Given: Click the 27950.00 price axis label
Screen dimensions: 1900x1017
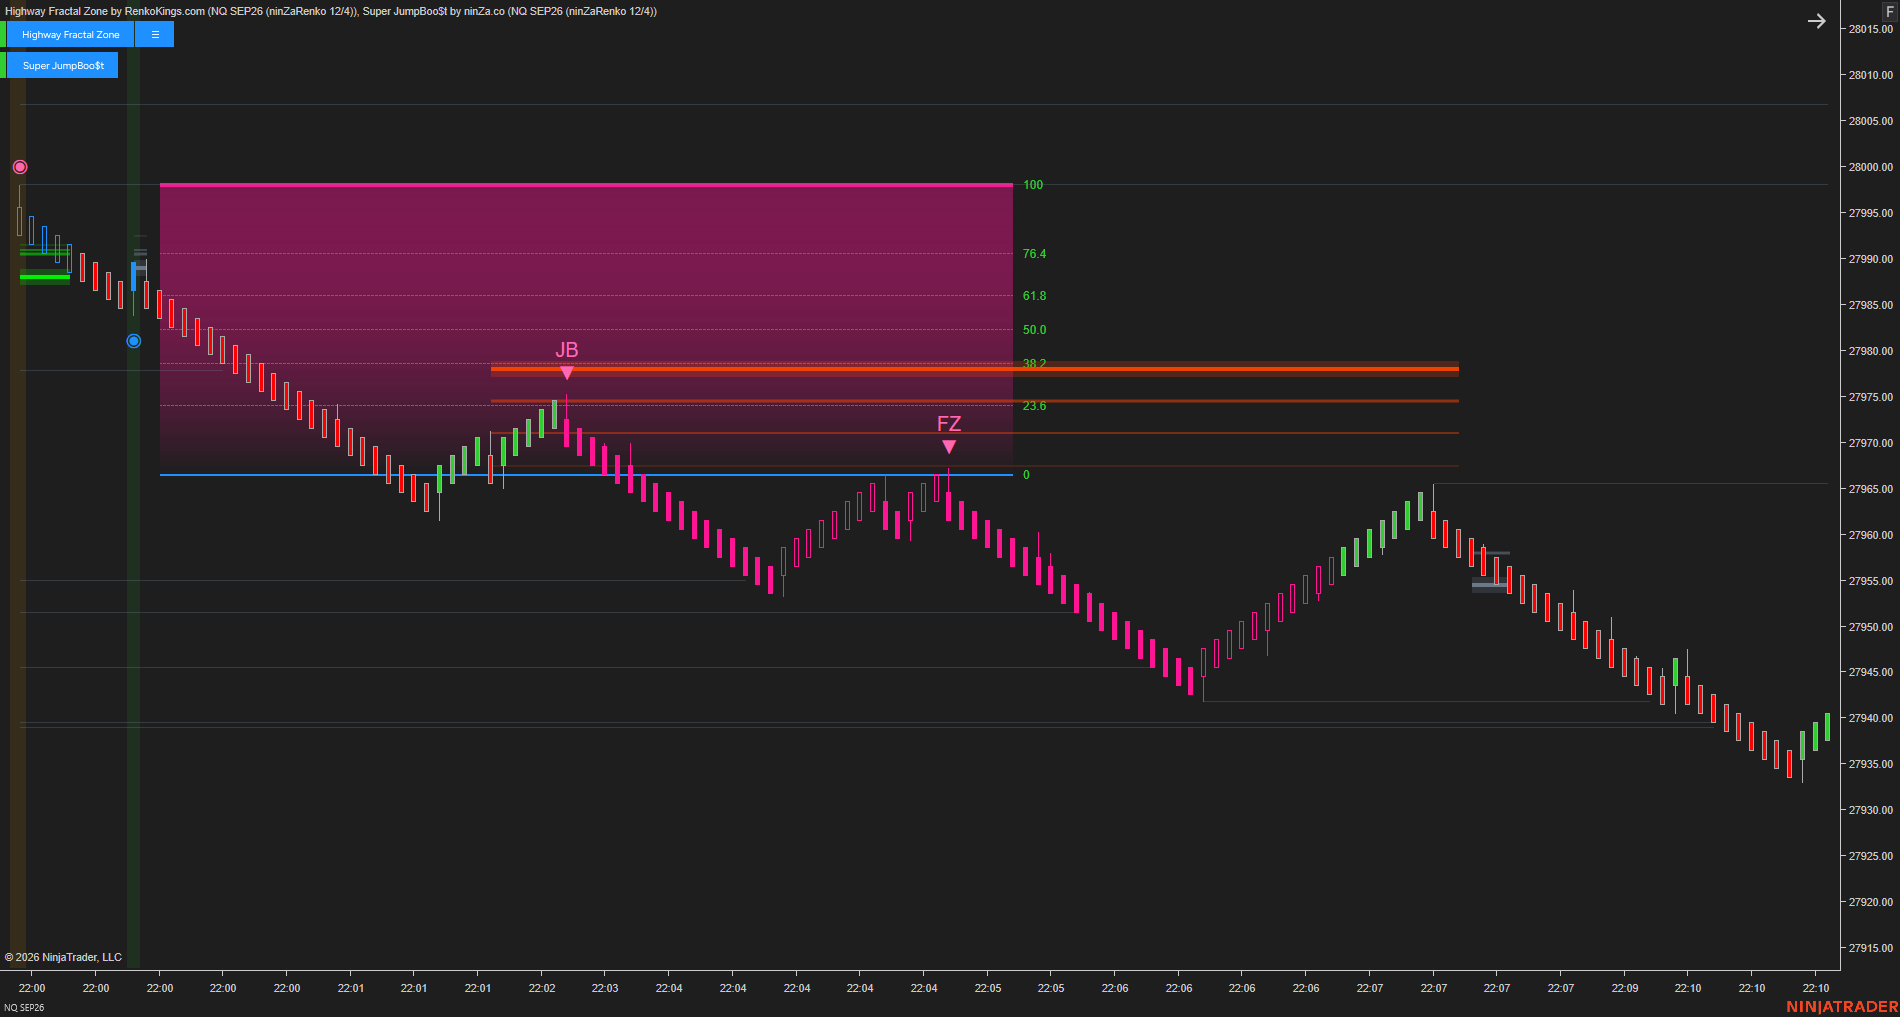Looking at the screenshot, I should point(1870,627).
